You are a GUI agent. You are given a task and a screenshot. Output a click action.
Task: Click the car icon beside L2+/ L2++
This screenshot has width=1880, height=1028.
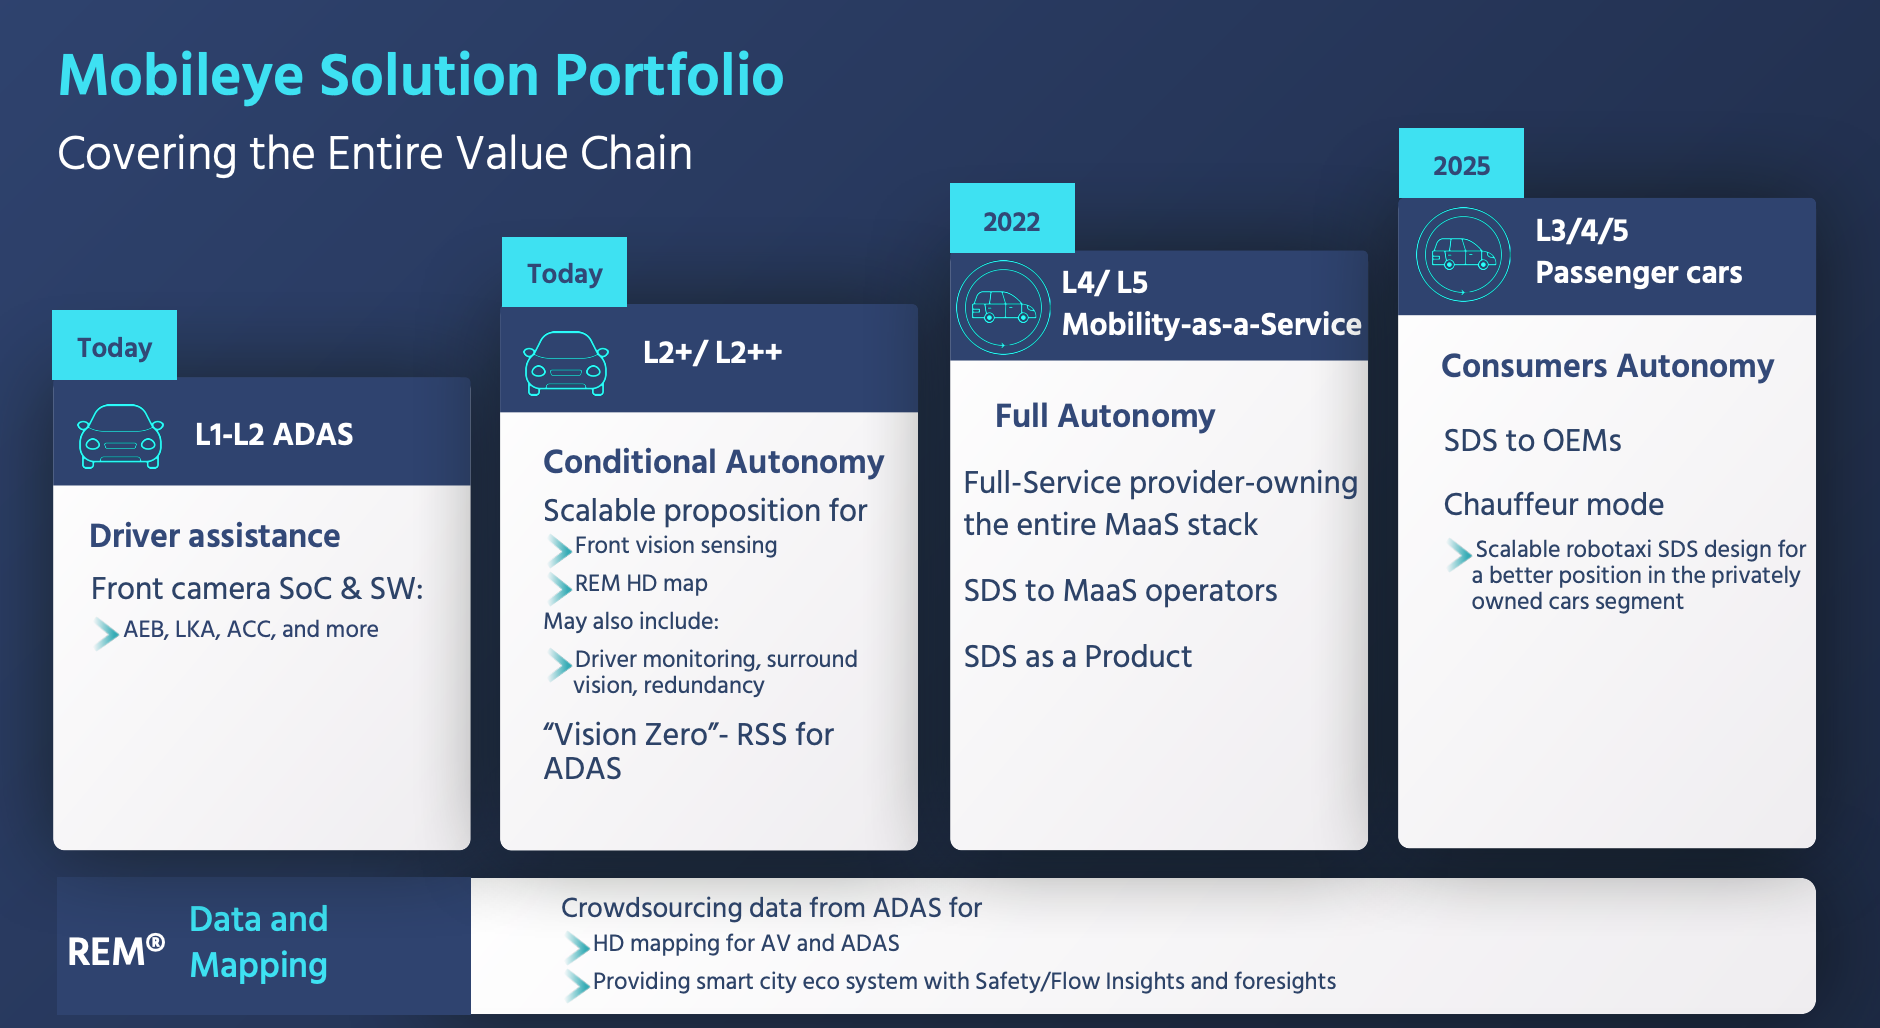tap(566, 363)
